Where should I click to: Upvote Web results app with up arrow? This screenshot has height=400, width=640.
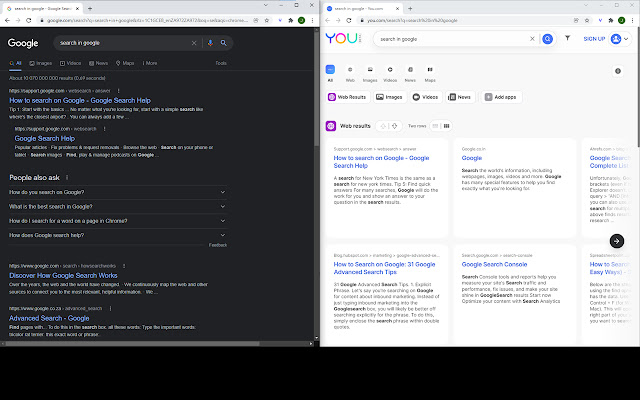point(383,126)
